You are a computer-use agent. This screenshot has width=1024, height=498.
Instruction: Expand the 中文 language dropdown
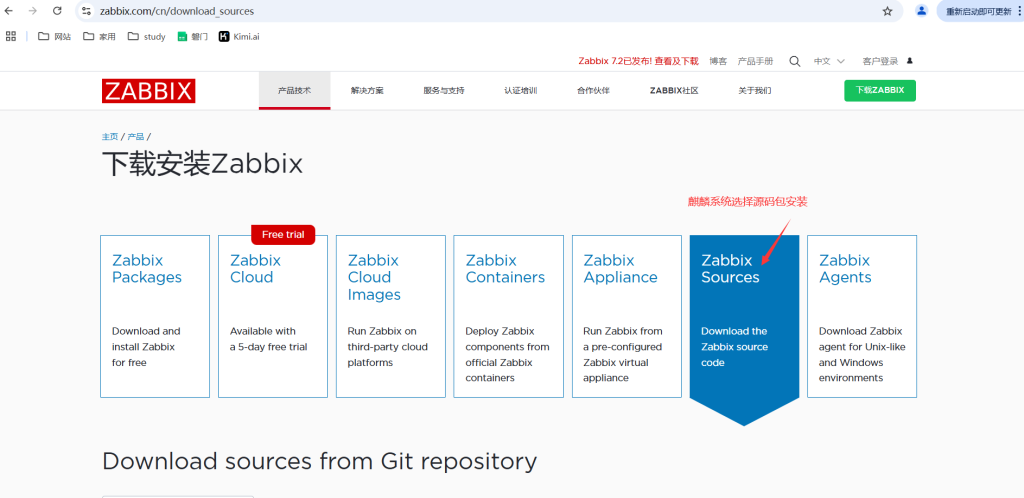pyautogui.click(x=828, y=61)
